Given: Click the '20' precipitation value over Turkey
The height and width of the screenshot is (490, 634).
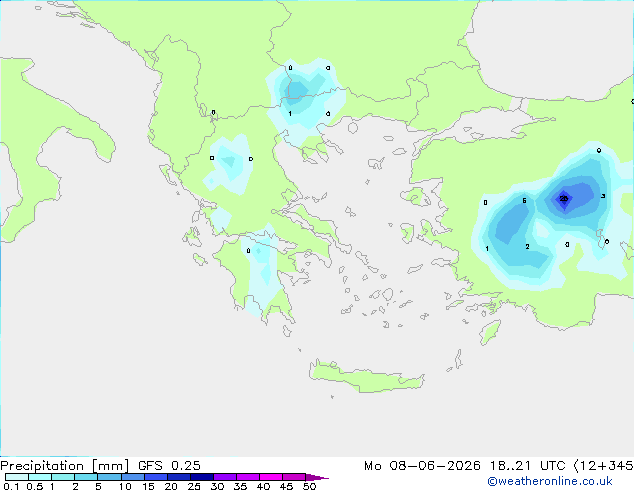Looking at the screenshot, I should [564, 199].
